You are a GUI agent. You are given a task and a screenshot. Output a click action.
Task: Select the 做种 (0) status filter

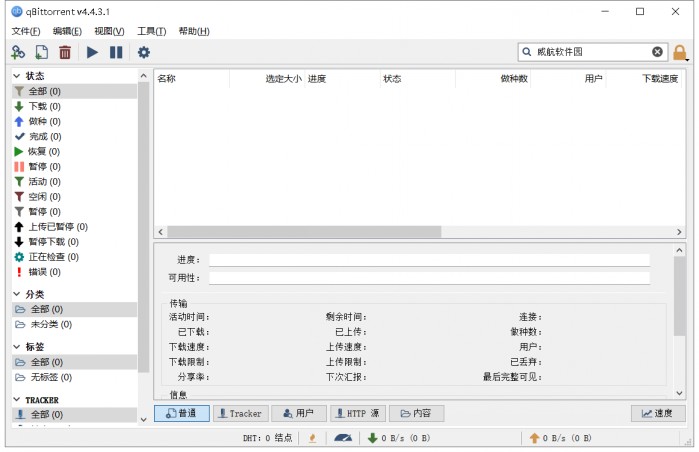click(74, 121)
